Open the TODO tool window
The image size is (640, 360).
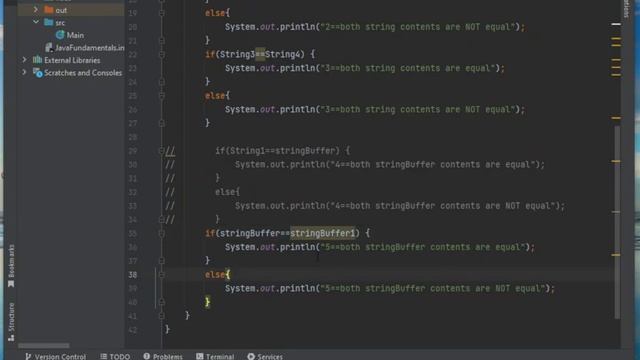116,356
